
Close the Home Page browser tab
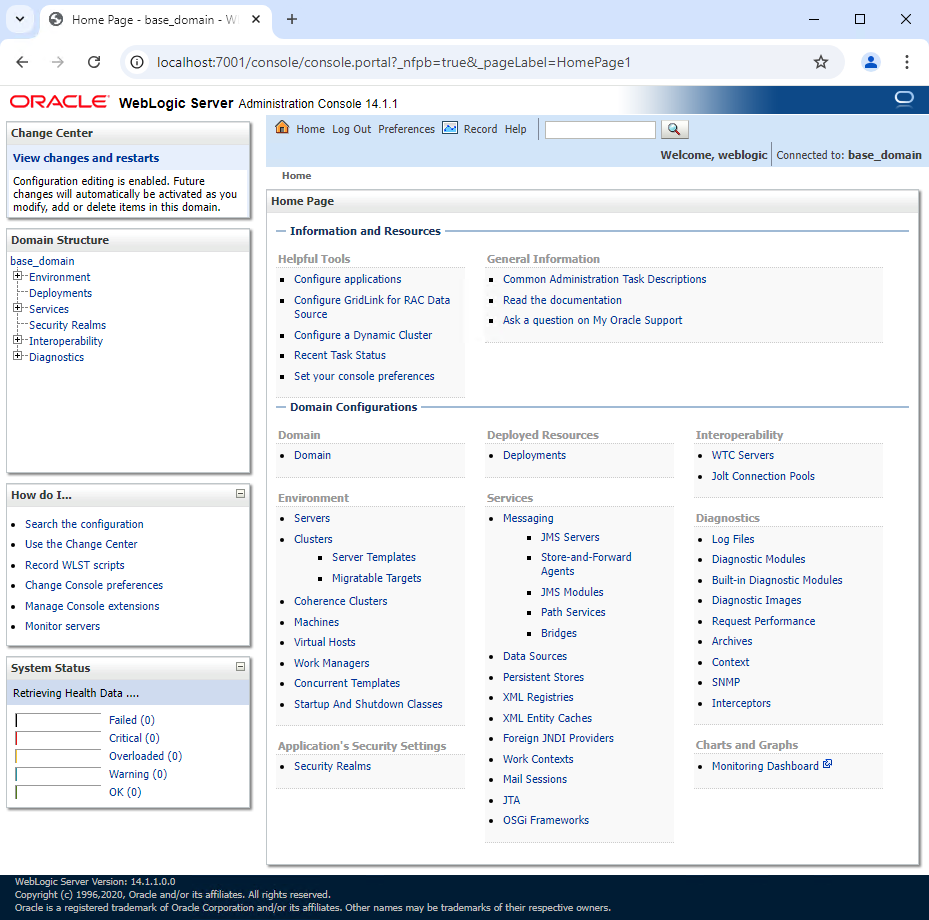click(x=256, y=20)
